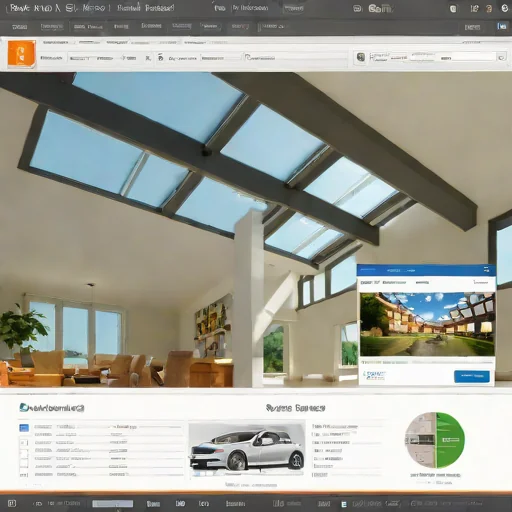Click the large skylight room photo
512x512 pixels.
[x=256, y=229]
